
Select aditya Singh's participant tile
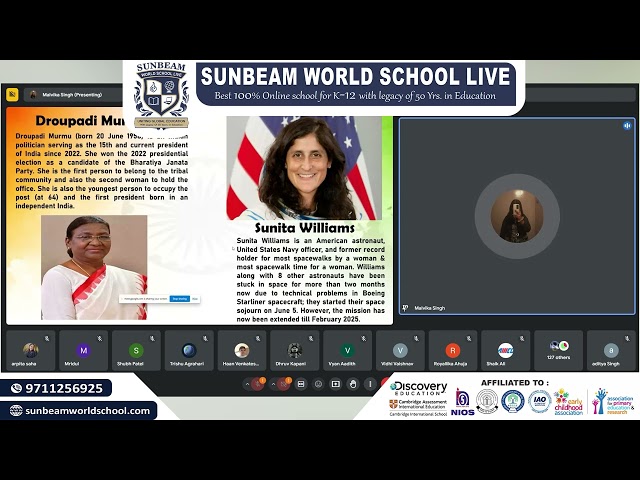[x=611, y=351]
